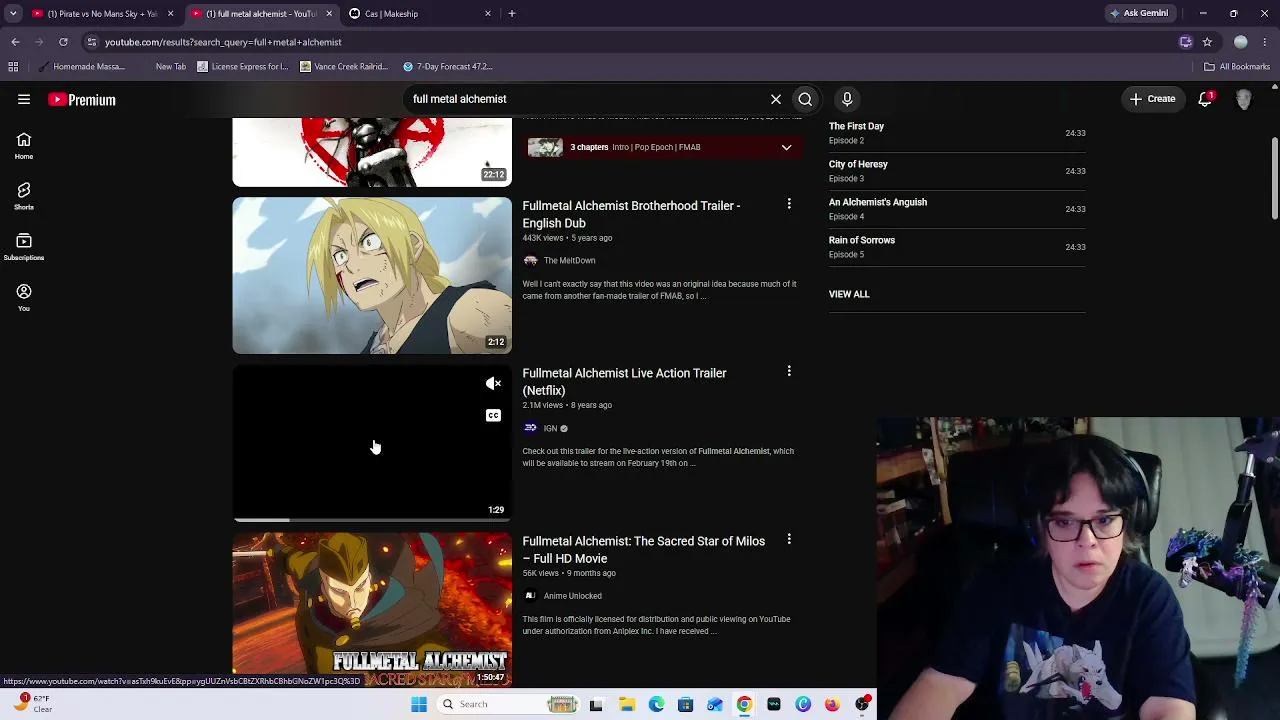Play episode City of Heresy
Viewport: 1280px width, 720px height.
(957, 171)
